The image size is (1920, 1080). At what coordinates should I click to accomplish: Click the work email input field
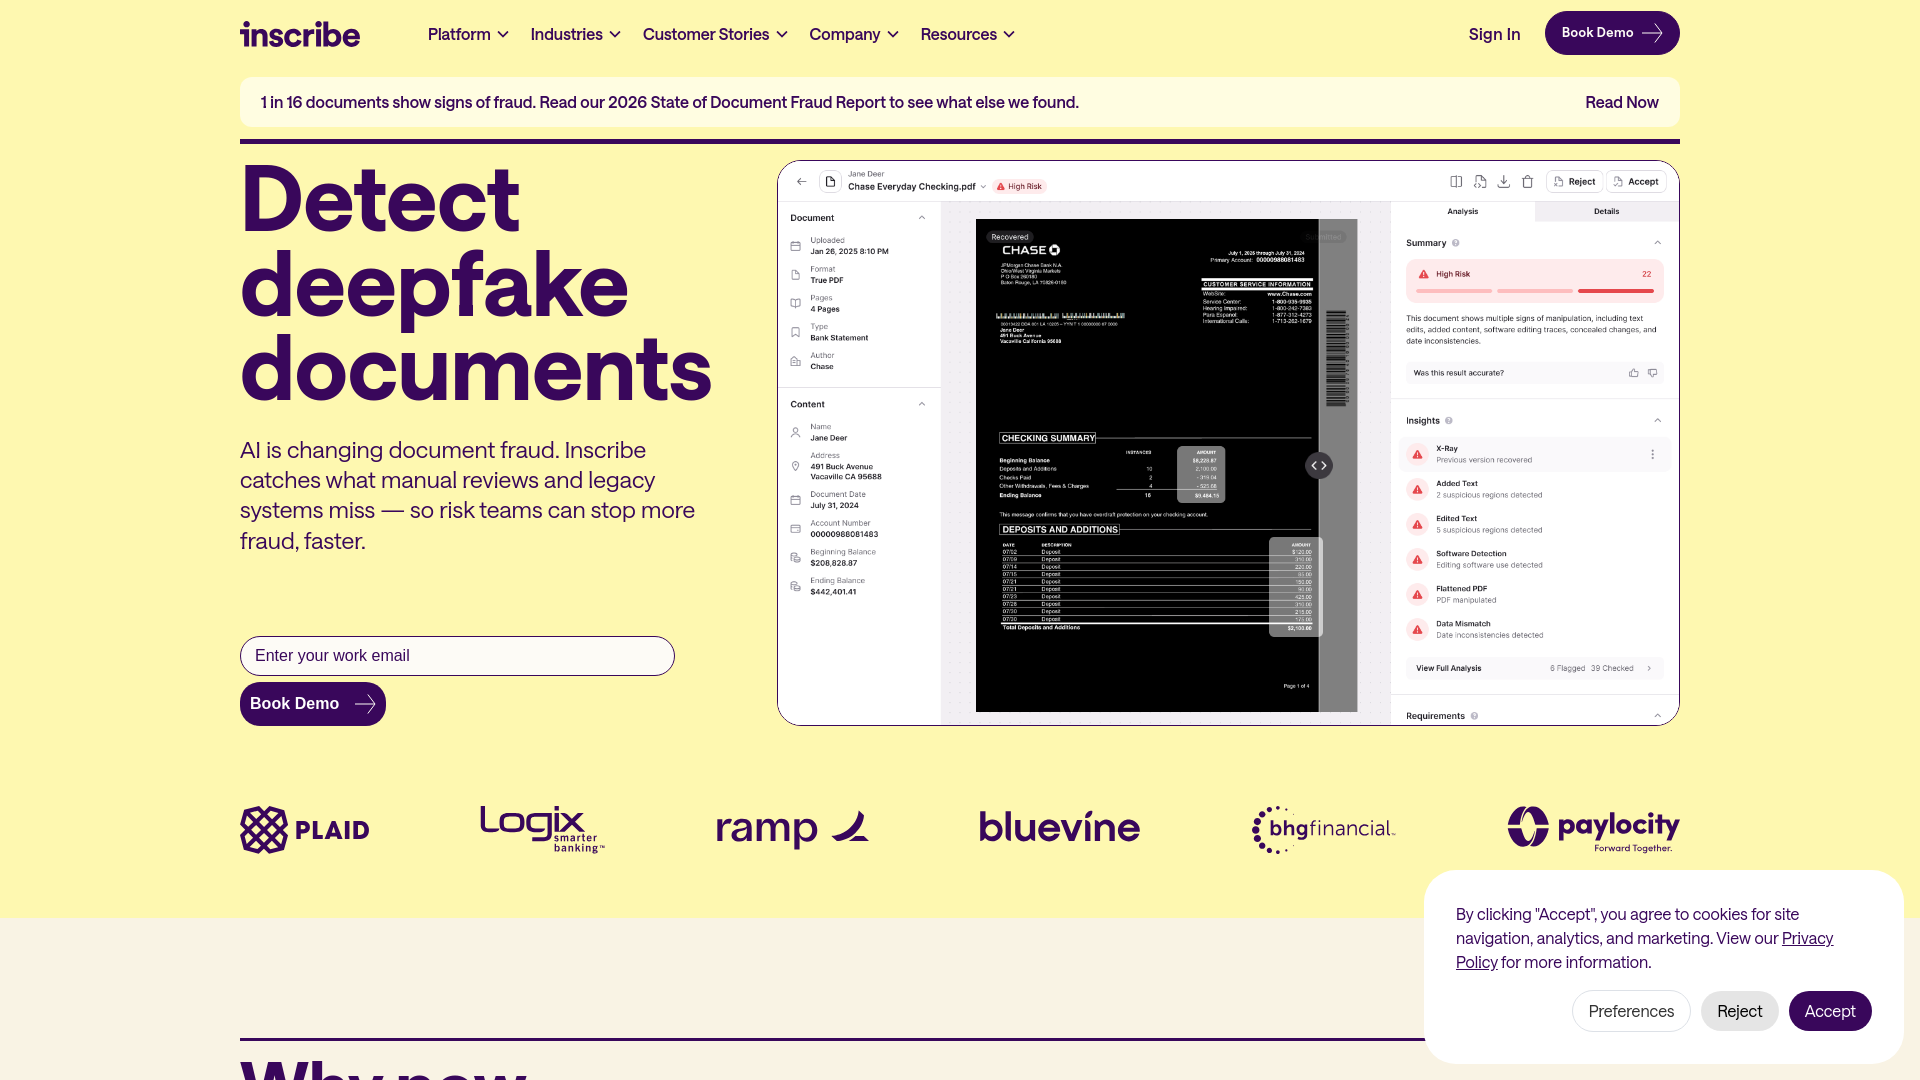[457, 656]
